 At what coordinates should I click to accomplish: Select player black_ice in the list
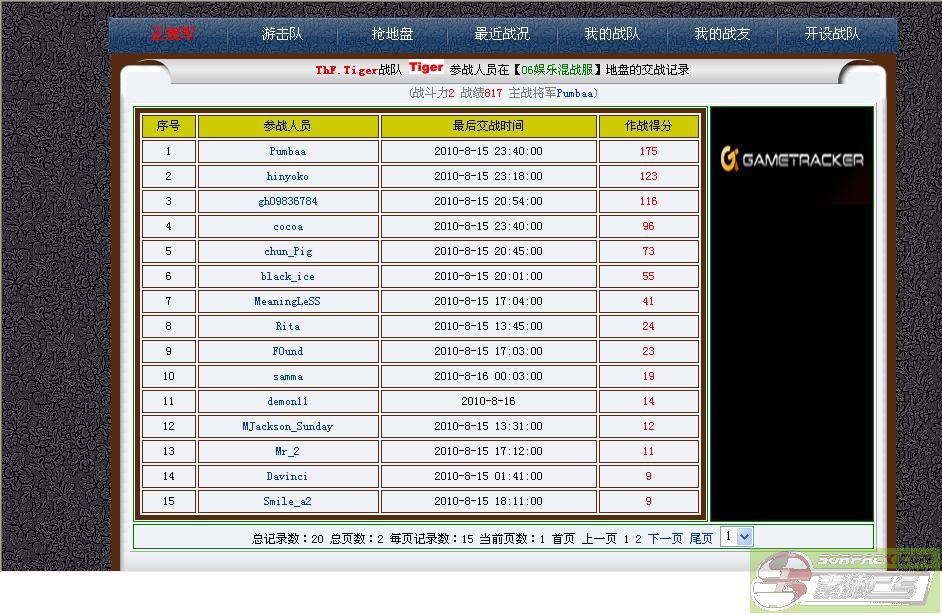tap(288, 277)
